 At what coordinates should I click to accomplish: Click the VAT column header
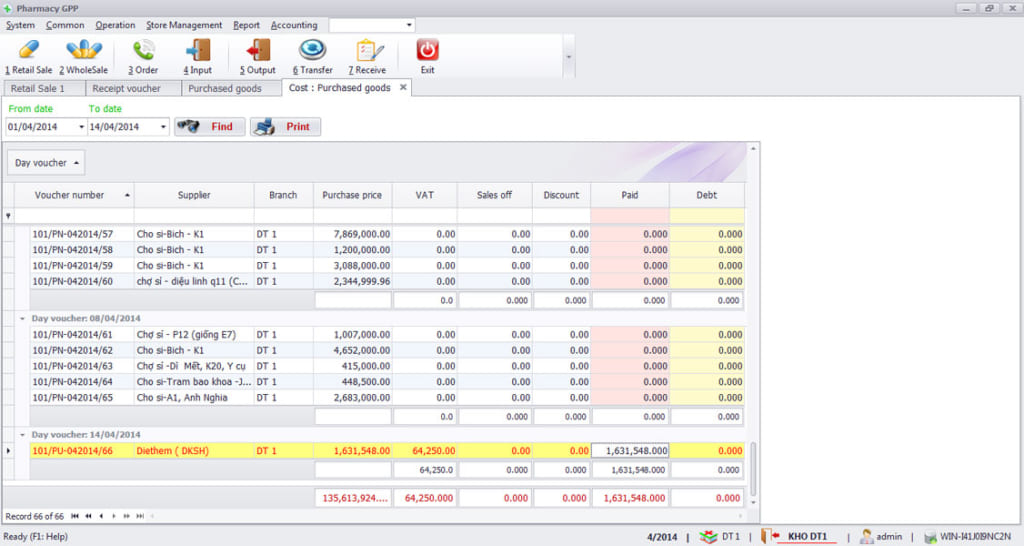tap(424, 195)
